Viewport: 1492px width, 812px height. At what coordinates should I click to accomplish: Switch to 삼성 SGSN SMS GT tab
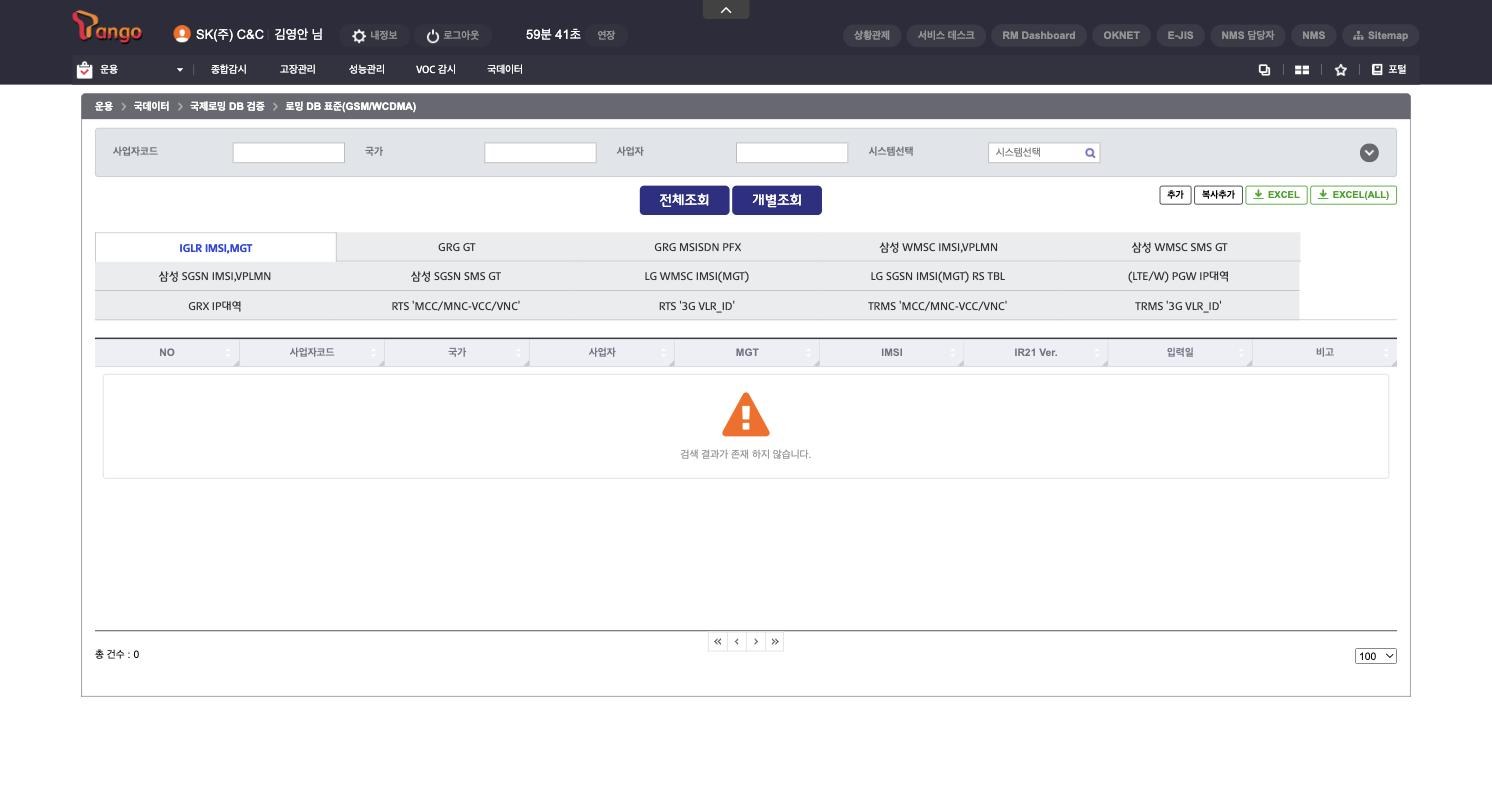(456, 276)
